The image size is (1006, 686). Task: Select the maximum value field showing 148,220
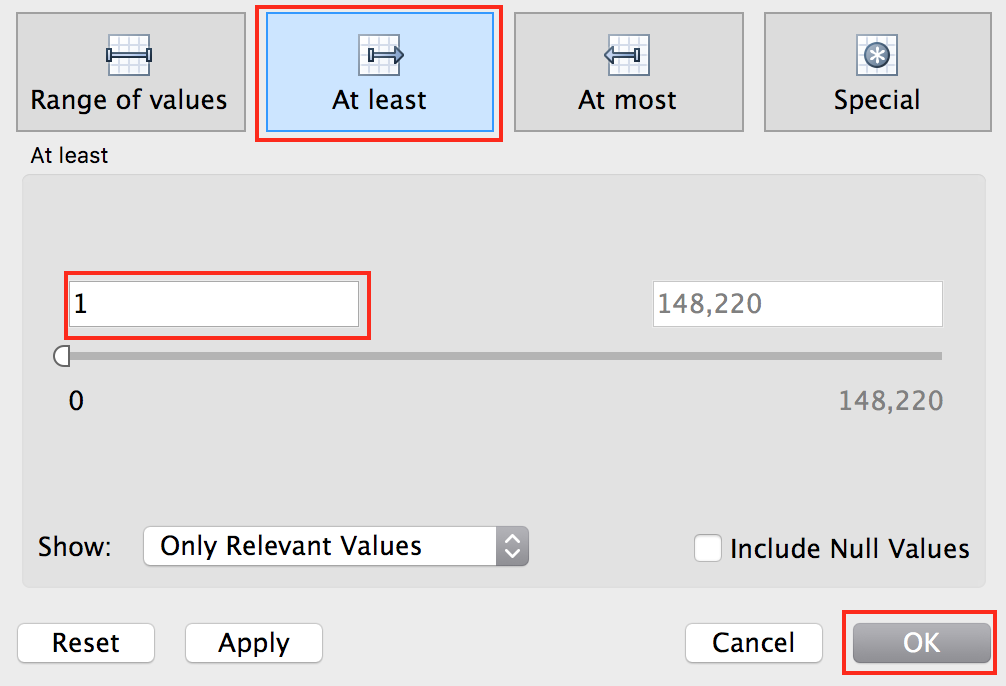(797, 304)
